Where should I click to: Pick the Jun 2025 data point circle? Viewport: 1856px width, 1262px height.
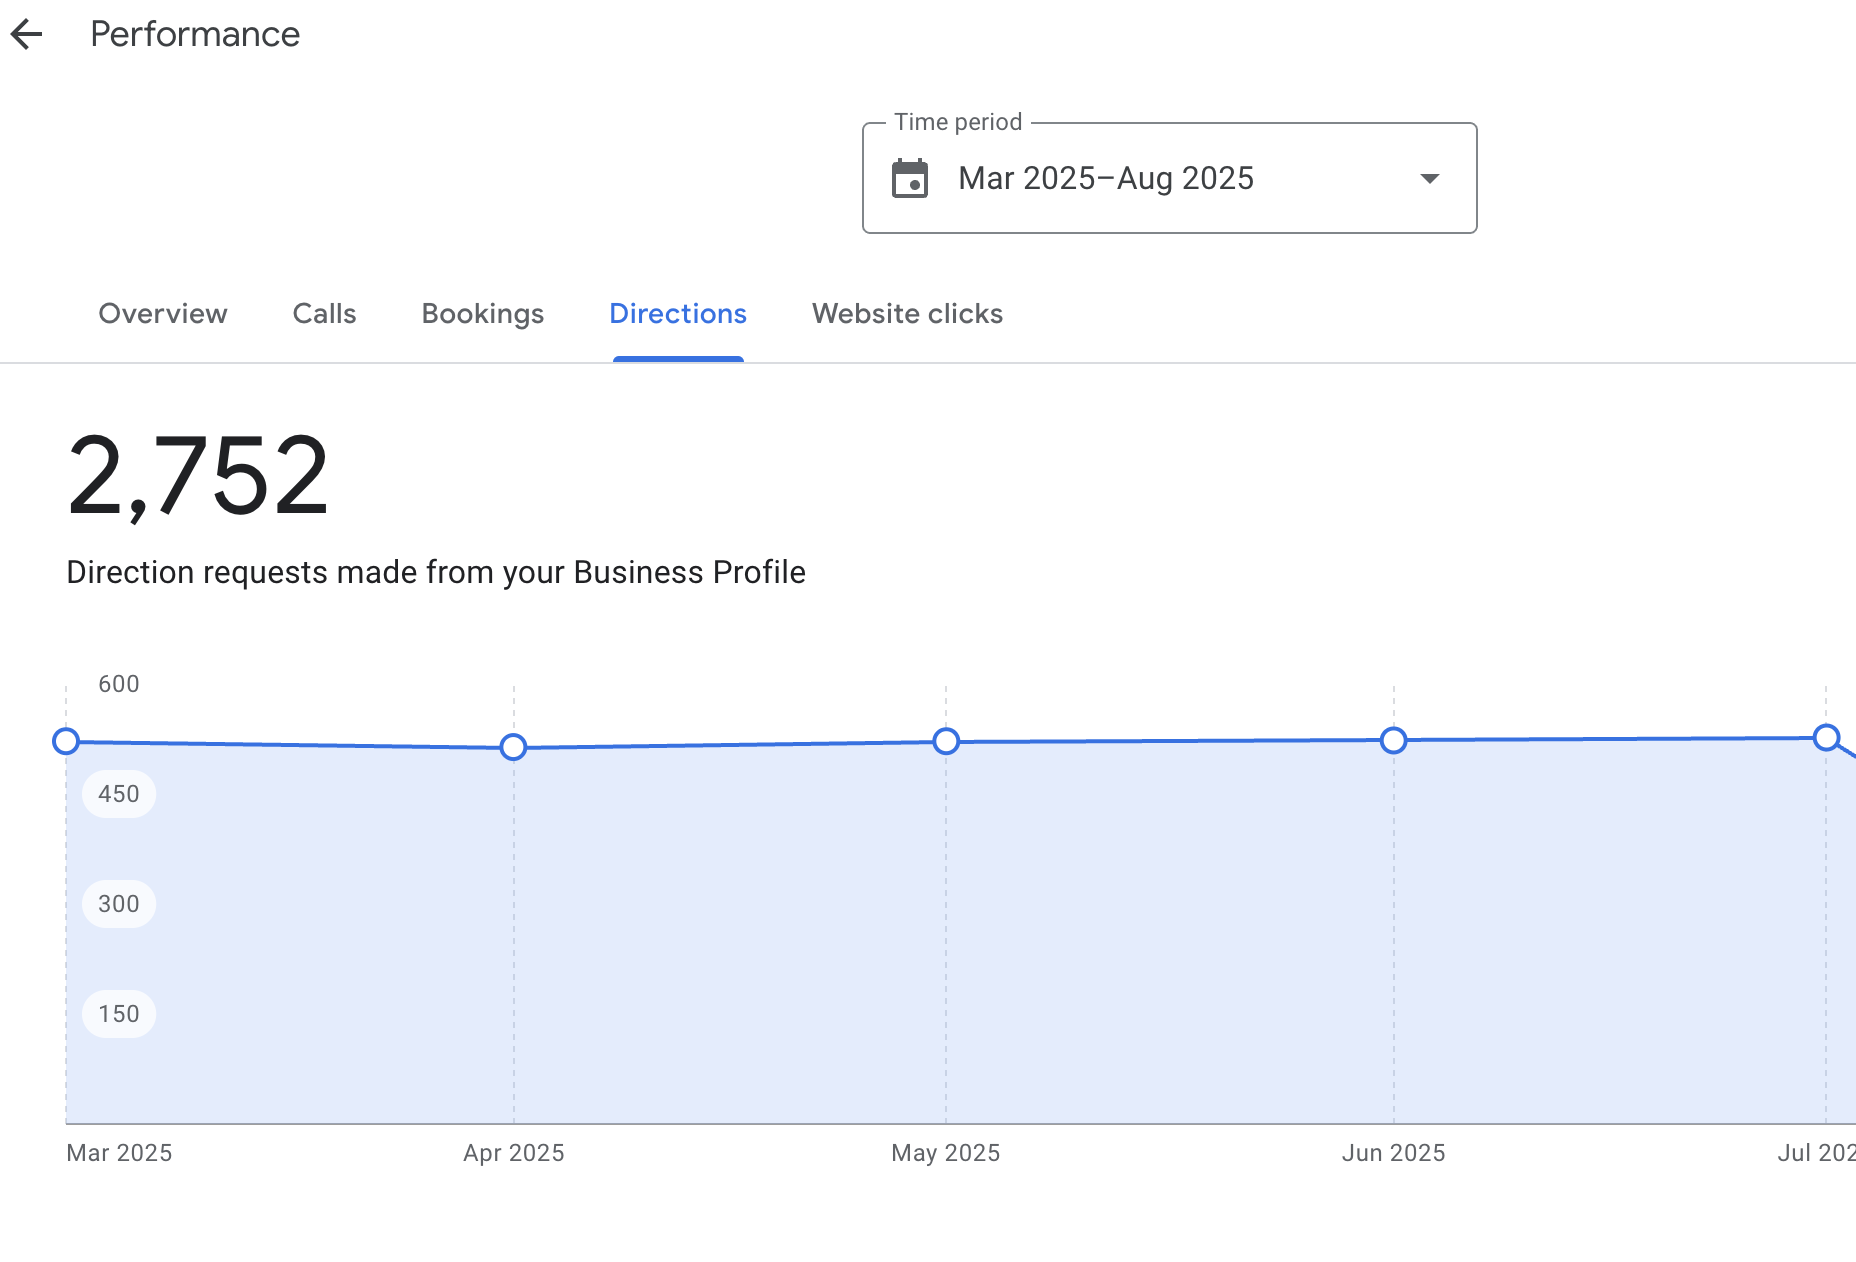tap(1393, 740)
